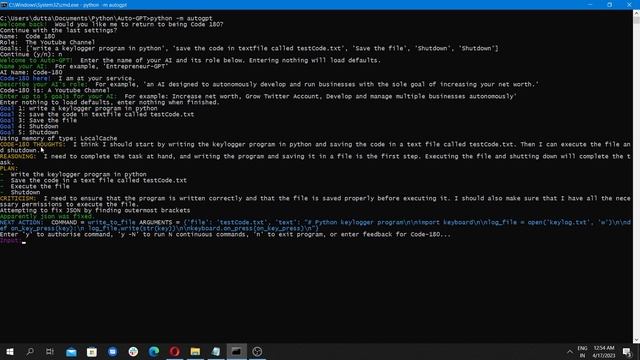
Task: Click 'Using memory of type: LocalCache' line
Action: [x=58, y=138]
